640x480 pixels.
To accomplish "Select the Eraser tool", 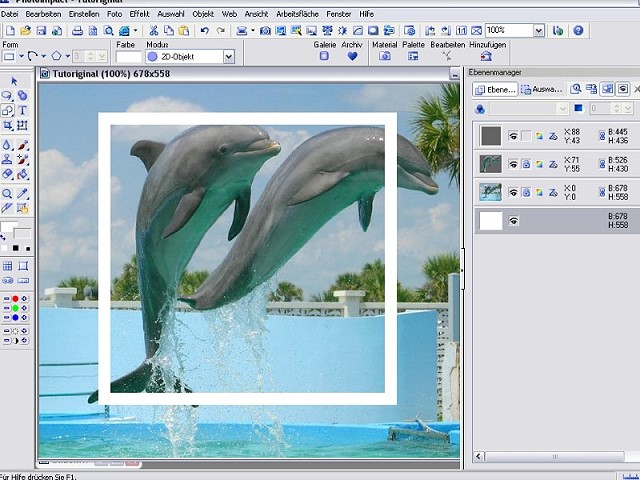I will pos(7,174).
